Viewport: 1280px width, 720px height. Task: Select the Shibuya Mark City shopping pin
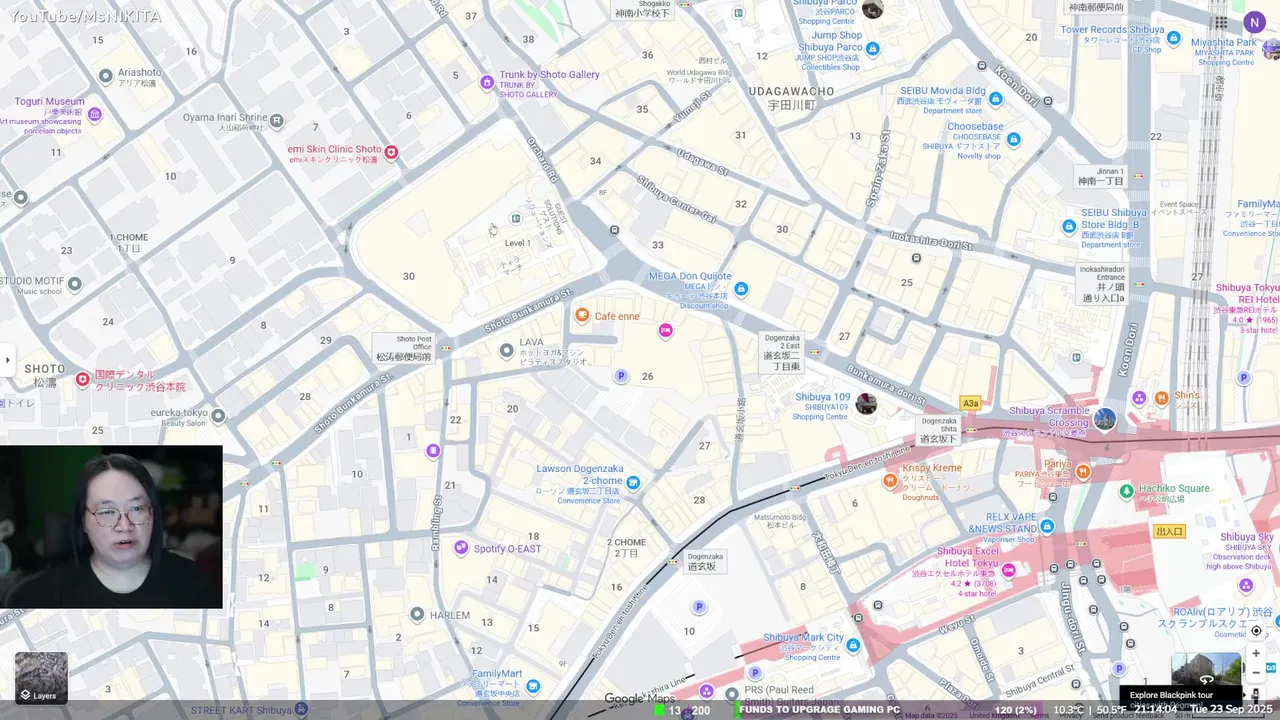[x=853, y=646]
